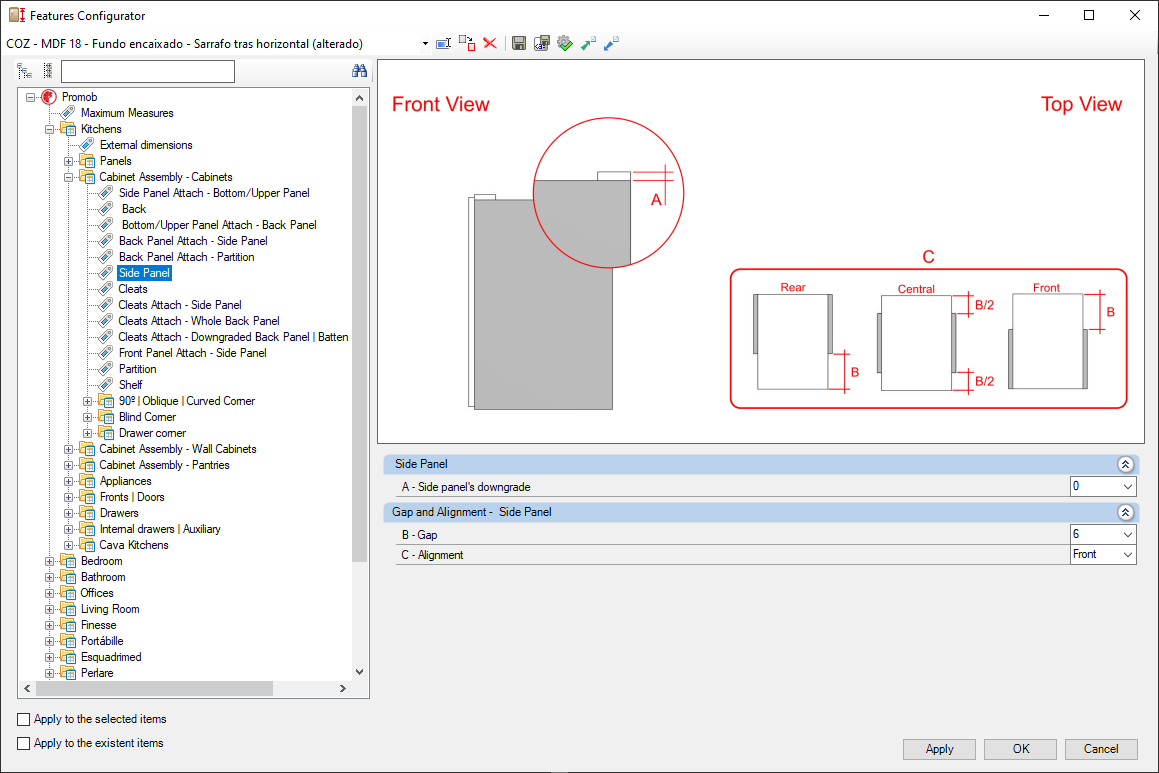
Task: Click the Cava Kitchens folder icon
Action: tap(87, 545)
